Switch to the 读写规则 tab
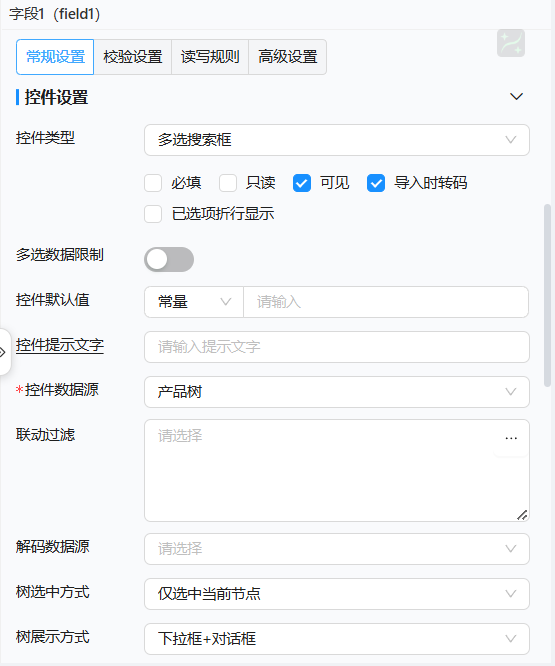555x666 pixels. [x=210, y=57]
